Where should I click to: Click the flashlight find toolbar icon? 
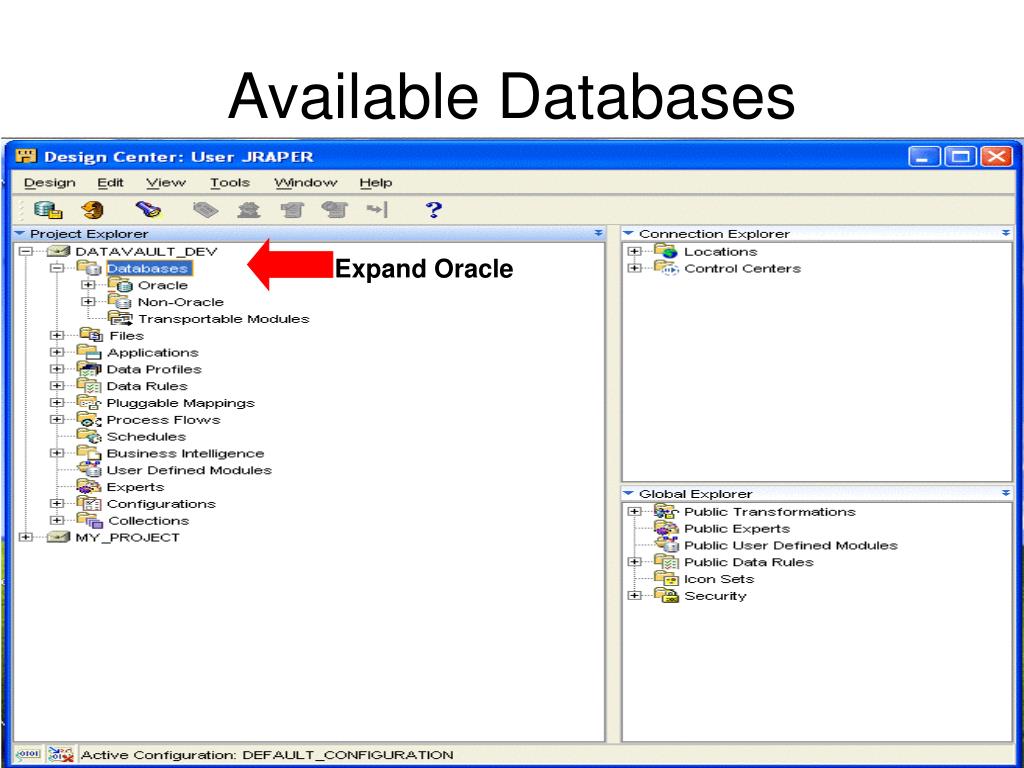point(148,210)
